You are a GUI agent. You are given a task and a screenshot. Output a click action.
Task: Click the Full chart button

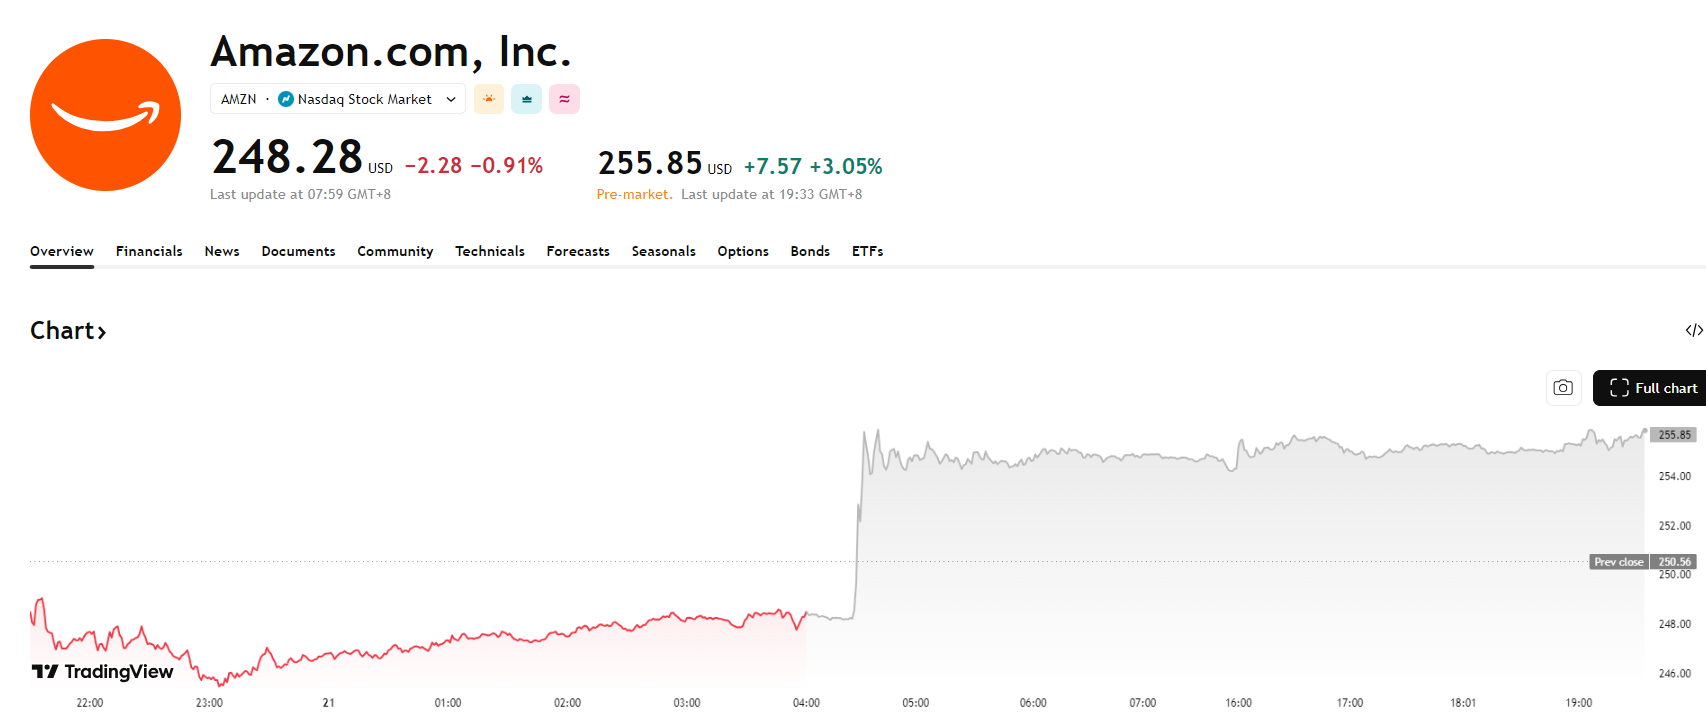tap(1653, 388)
